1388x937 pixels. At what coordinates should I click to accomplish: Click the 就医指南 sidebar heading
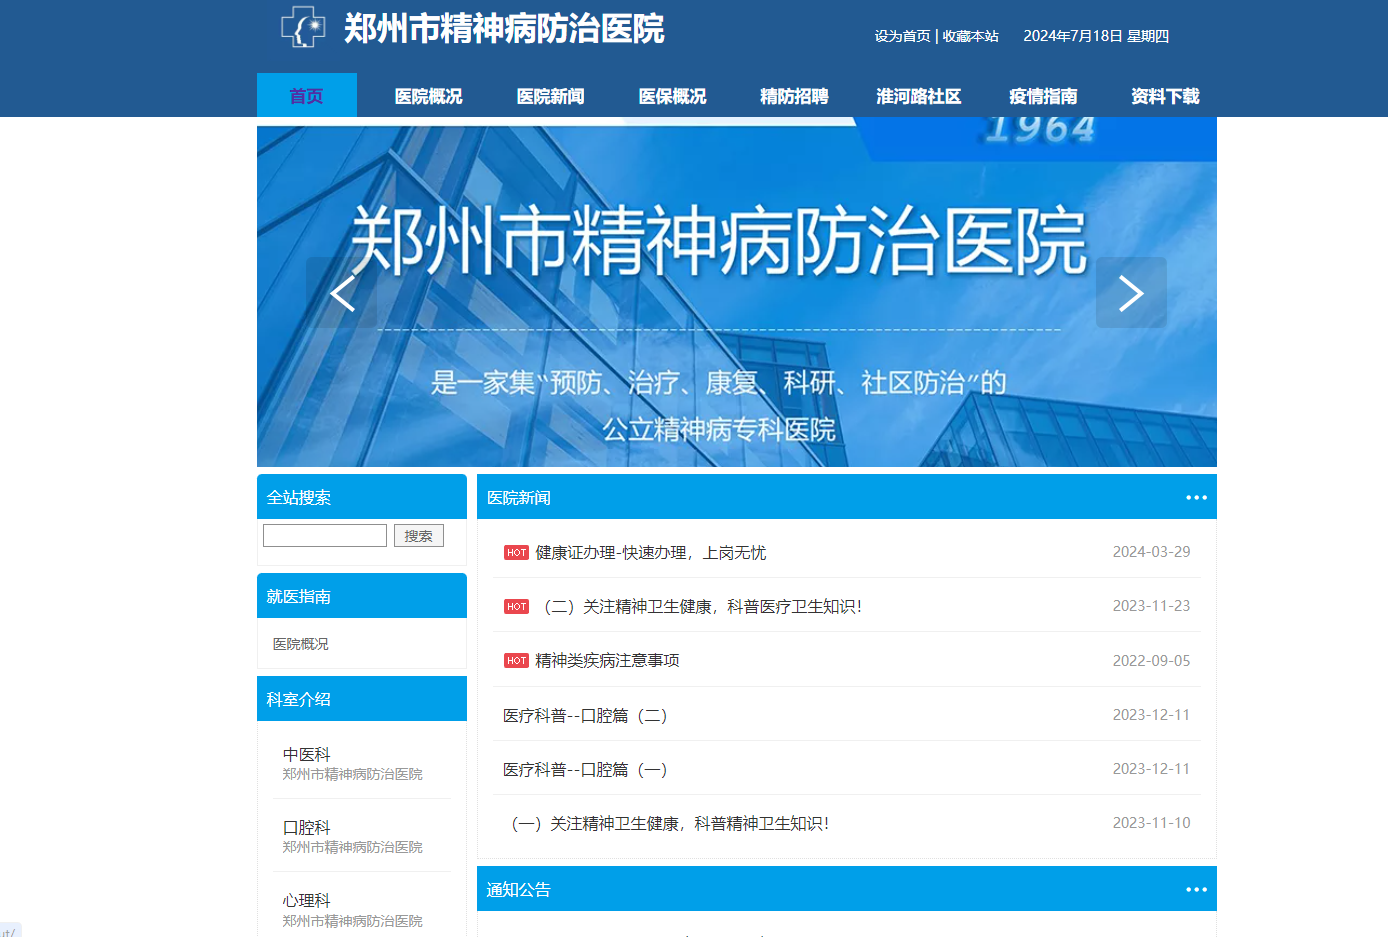[299, 596]
